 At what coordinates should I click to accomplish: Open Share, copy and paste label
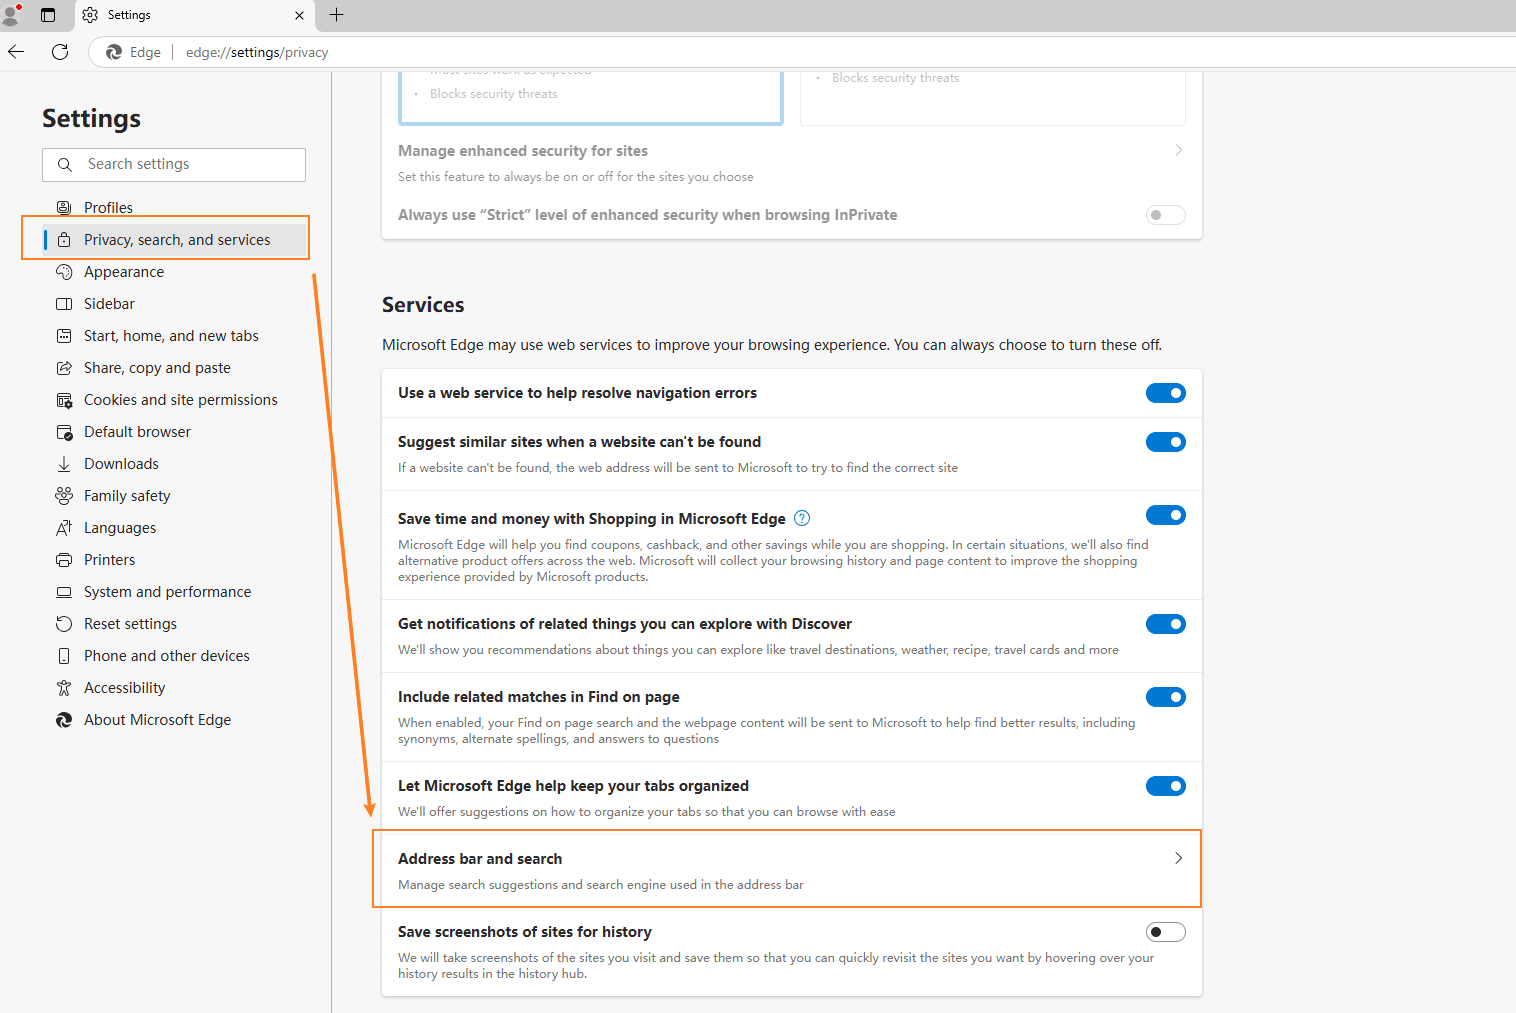(x=157, y=368)
